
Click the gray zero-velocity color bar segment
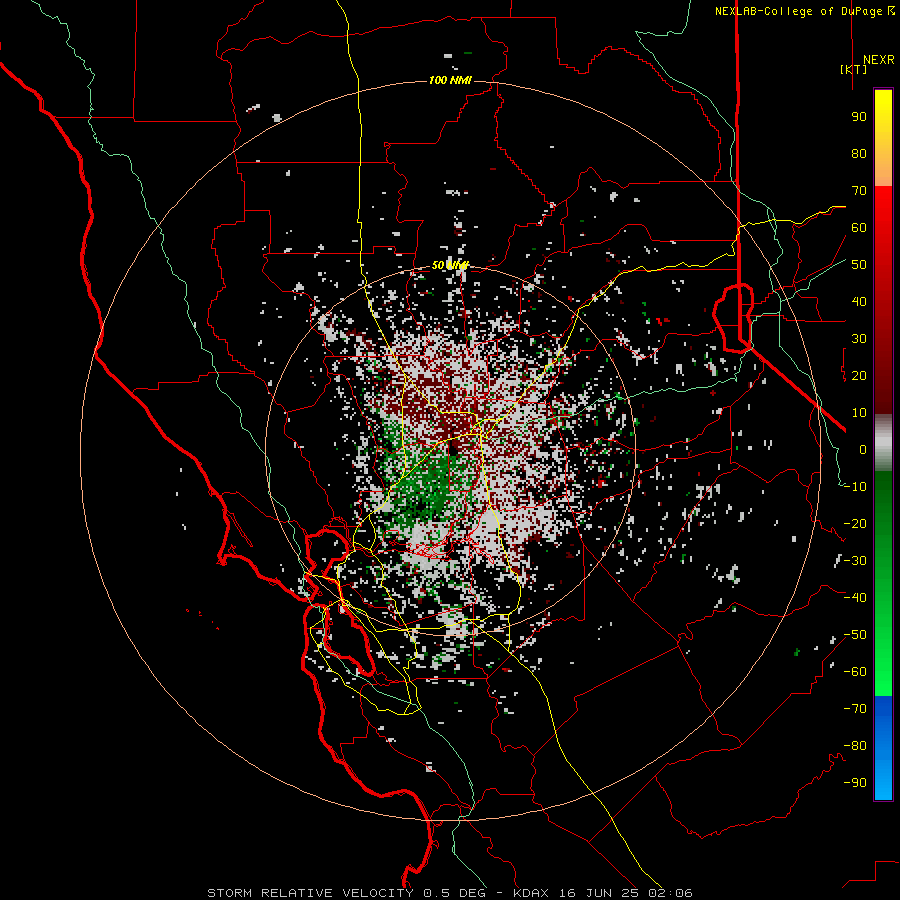(883, 443)
